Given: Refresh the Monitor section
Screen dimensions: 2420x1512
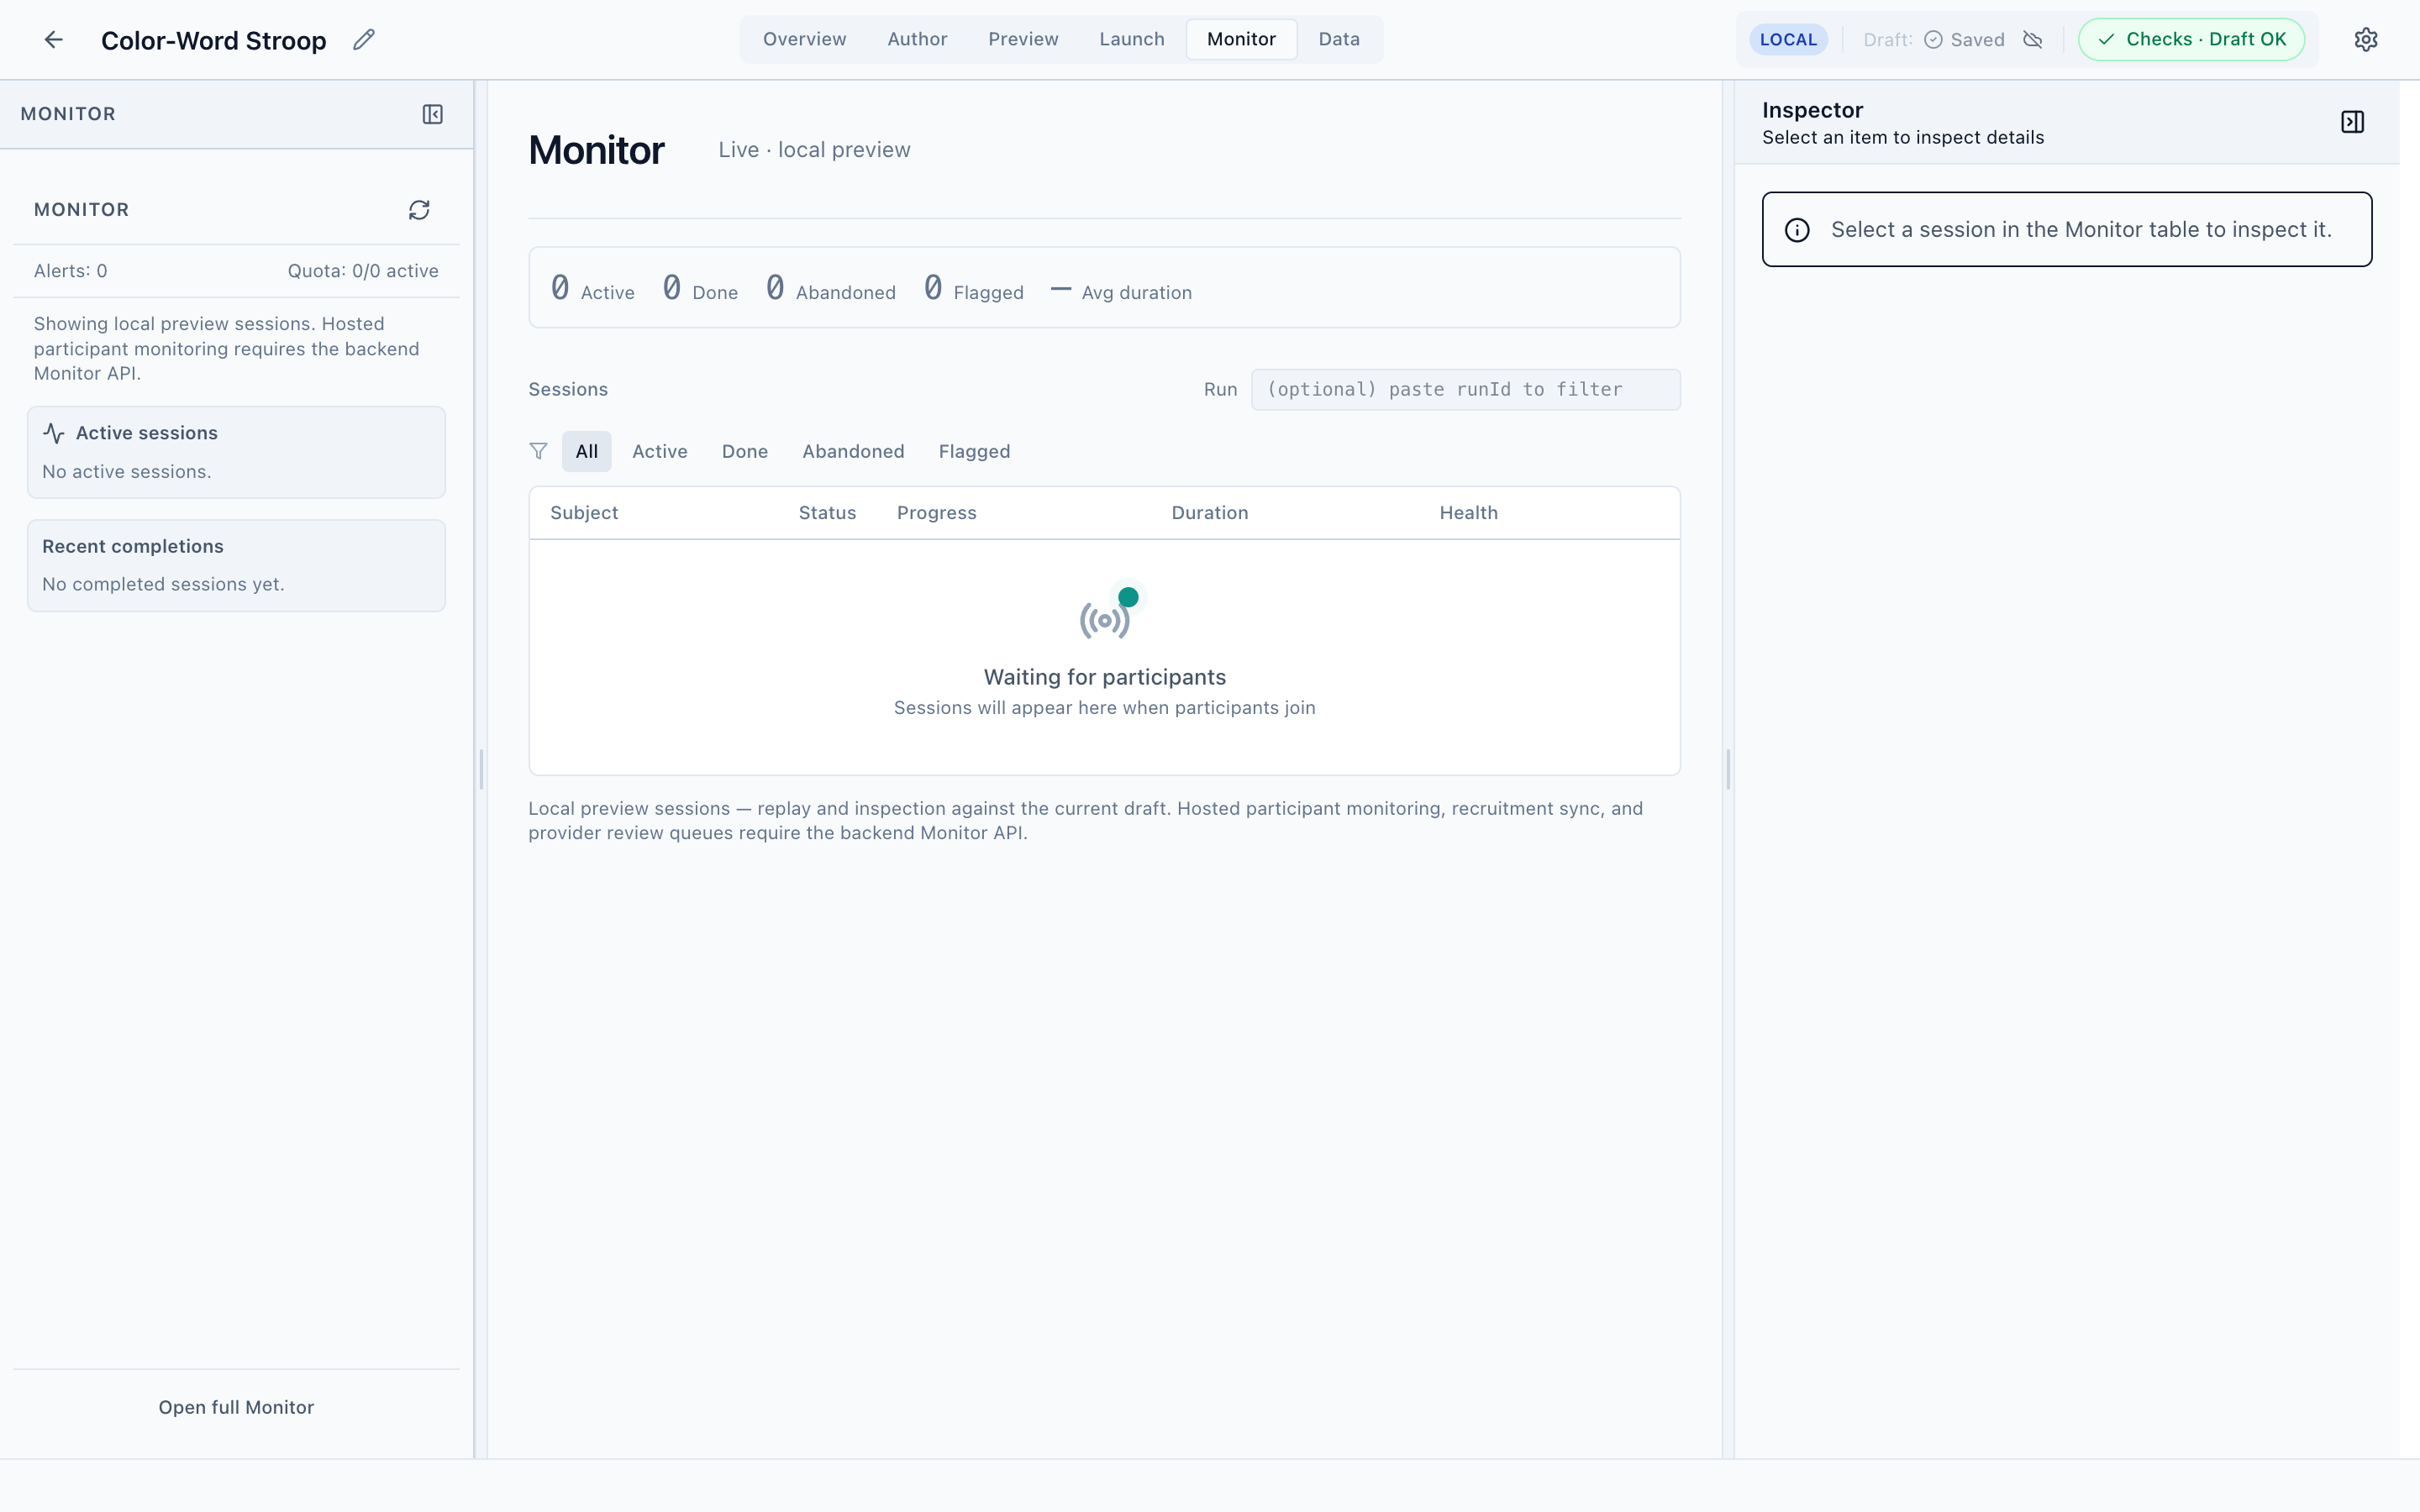Looking at the screenshot, I should (419, 210).
